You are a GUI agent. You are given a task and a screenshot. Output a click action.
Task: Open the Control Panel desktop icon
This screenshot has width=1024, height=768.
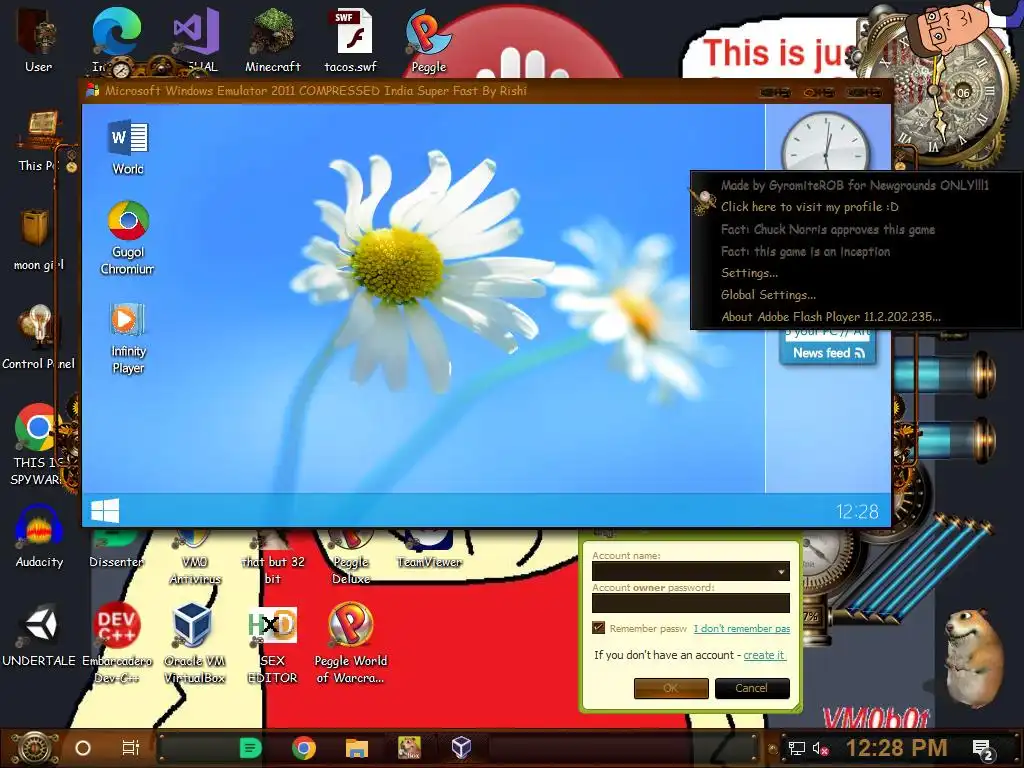[x=38, y=337]
